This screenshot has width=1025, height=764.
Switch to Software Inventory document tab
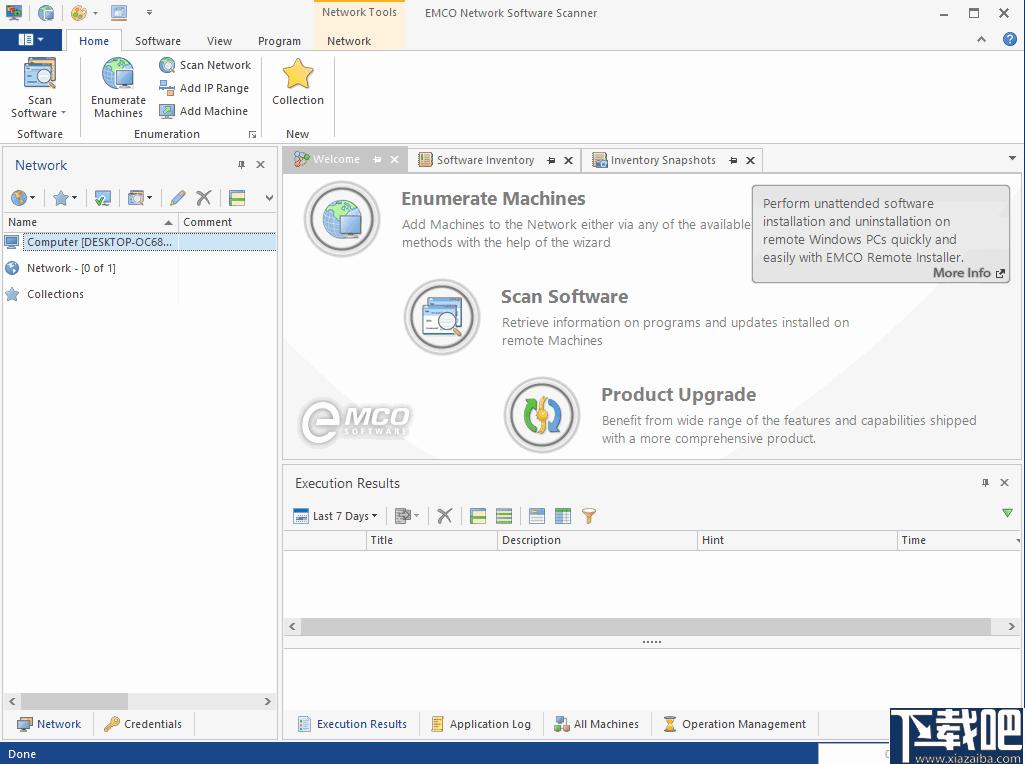[485, 160]
